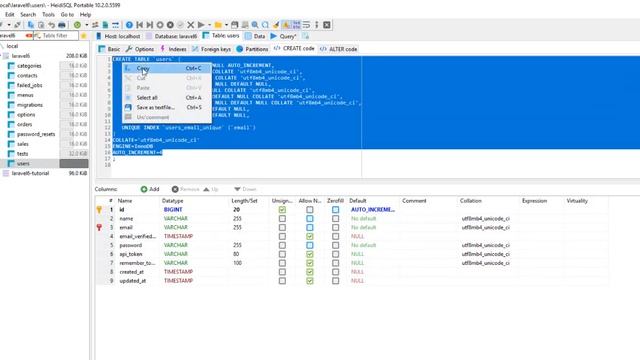The width and height of the screenshot is (640, 360).
Task: Toggle Unsigned checkbox for password column
Action: tap(282, 245)
